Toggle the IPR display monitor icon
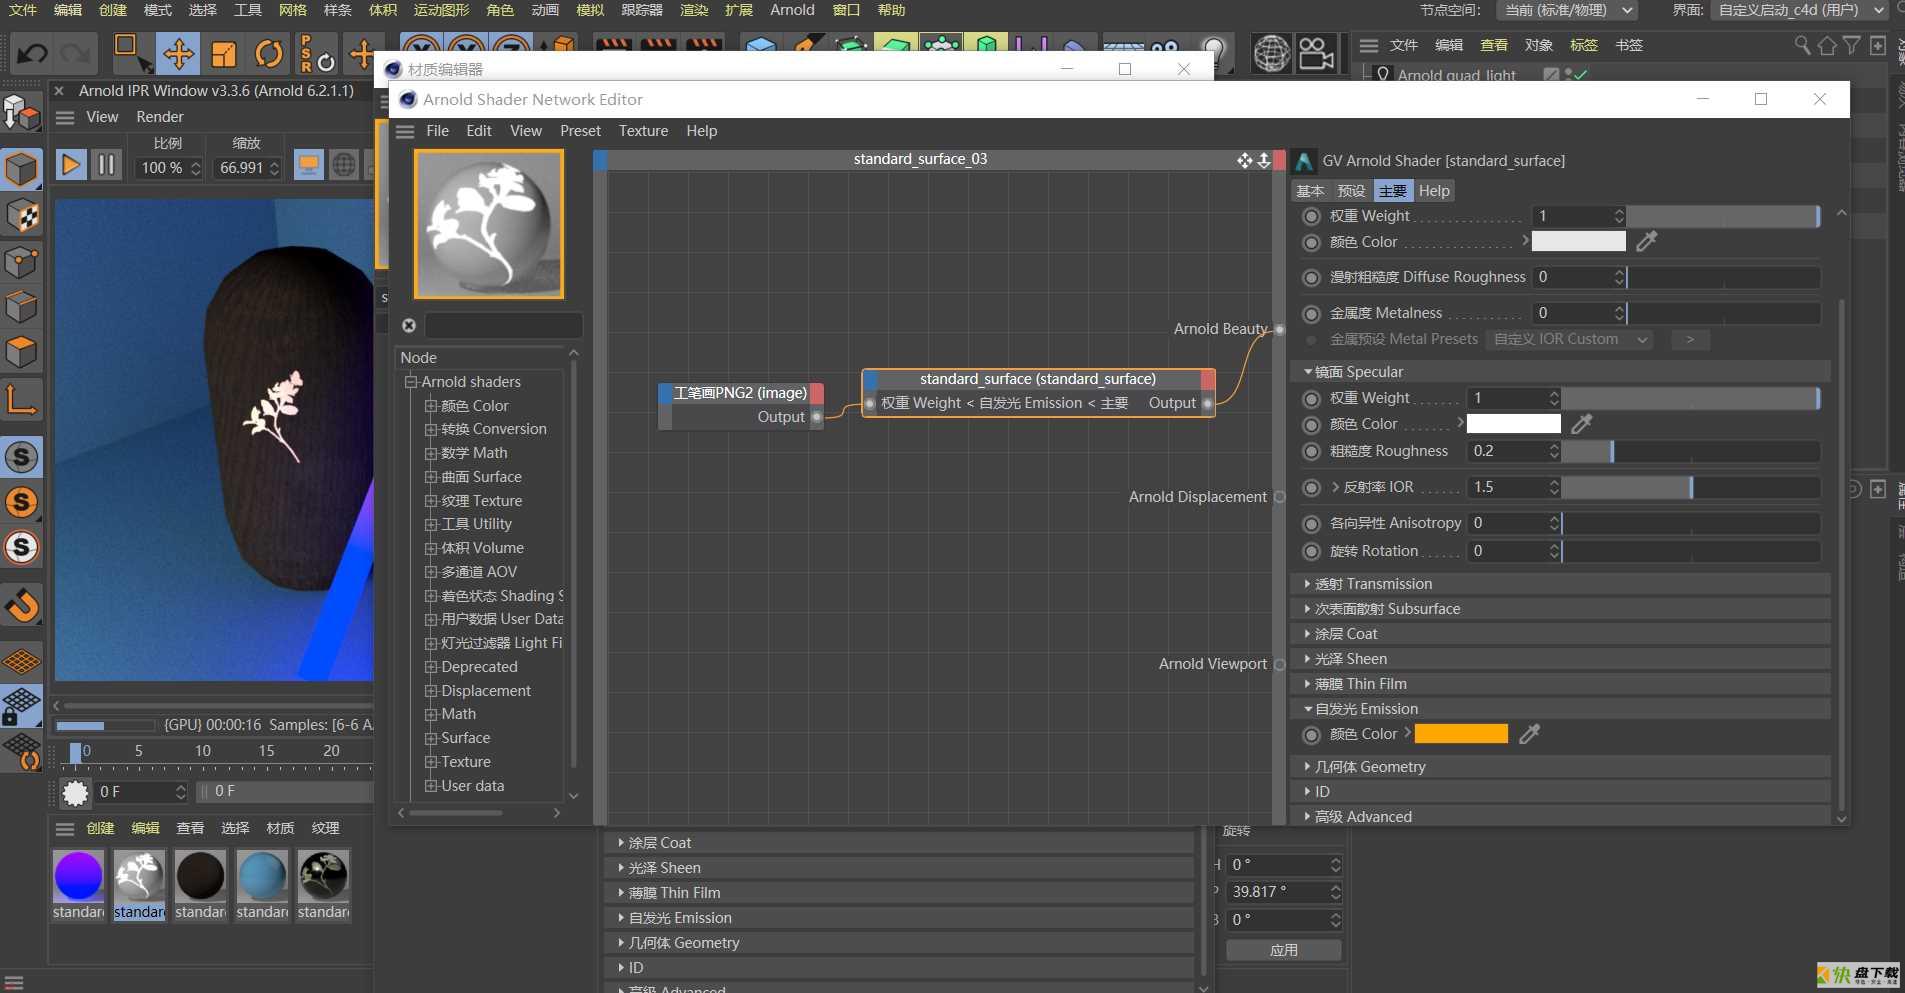 [x=309, y=165]
